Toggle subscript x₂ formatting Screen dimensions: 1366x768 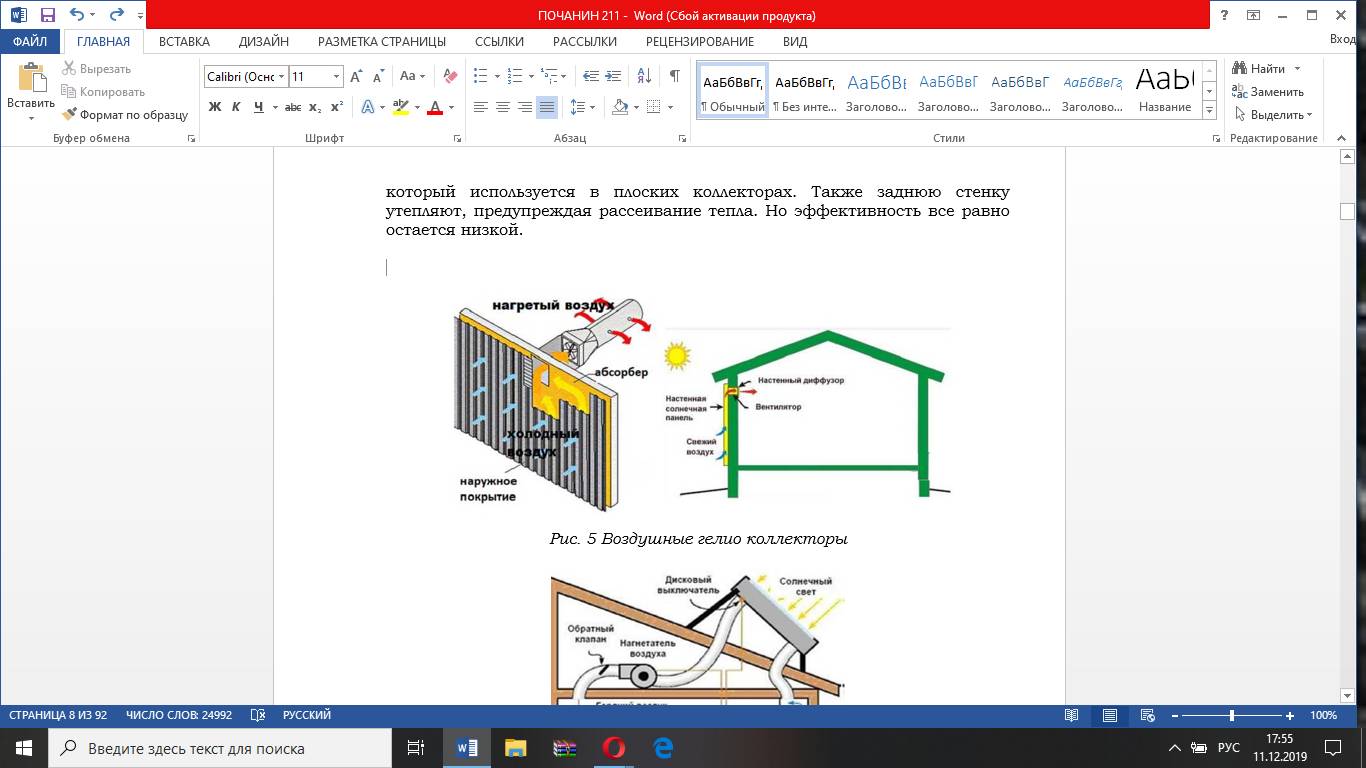(x=315, y=107)
